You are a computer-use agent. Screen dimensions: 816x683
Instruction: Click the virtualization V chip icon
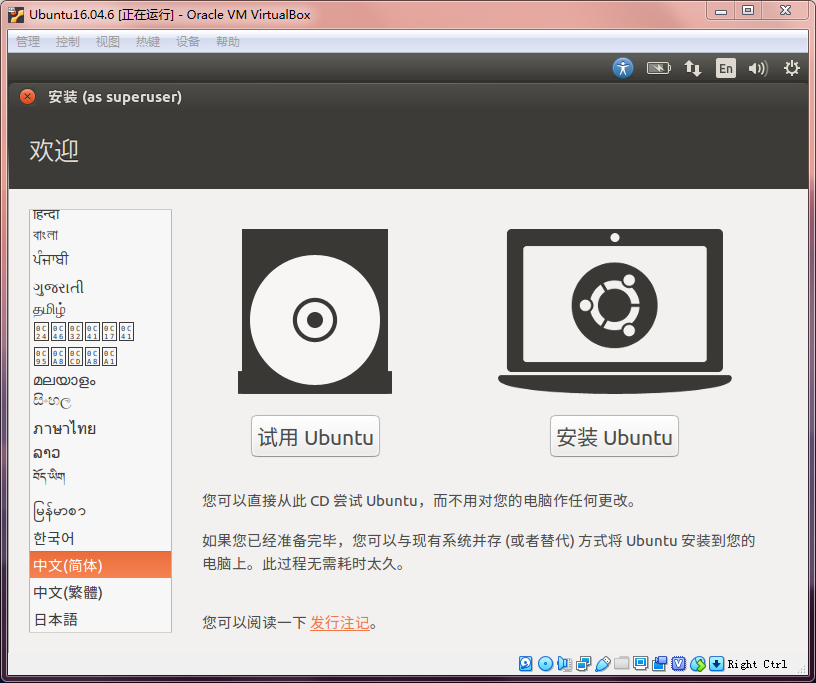point(679,663)
